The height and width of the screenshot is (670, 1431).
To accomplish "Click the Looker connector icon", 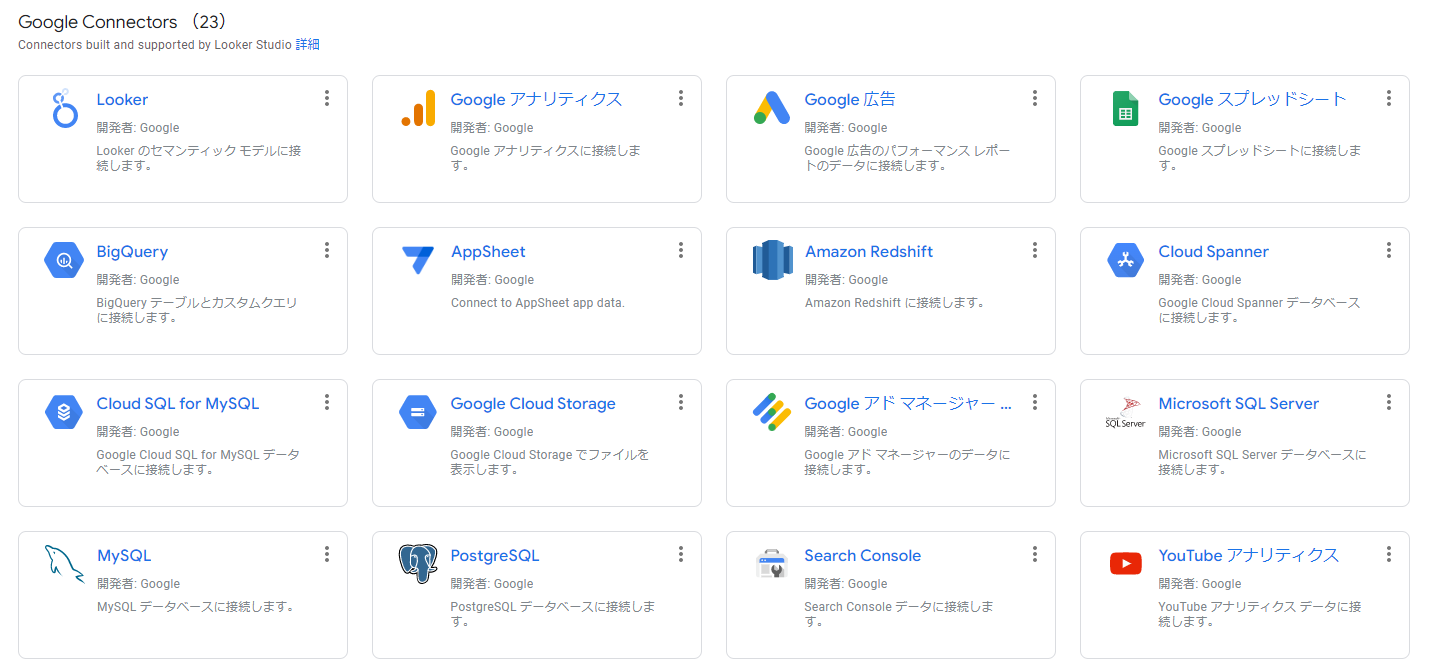I will tap(64, 109).
